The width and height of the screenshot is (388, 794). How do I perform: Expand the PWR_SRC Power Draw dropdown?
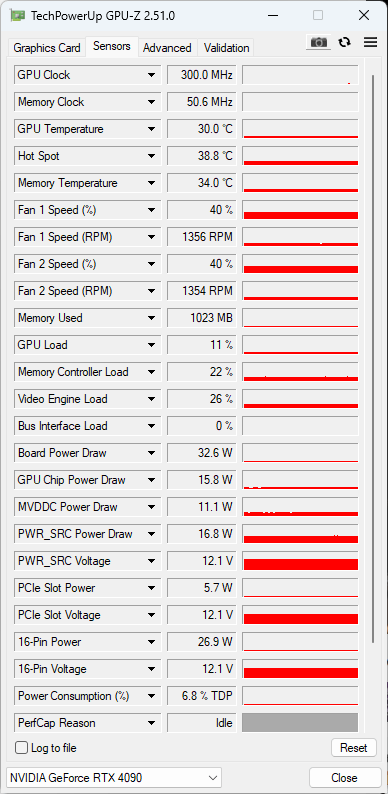click(x=151, y=534)
